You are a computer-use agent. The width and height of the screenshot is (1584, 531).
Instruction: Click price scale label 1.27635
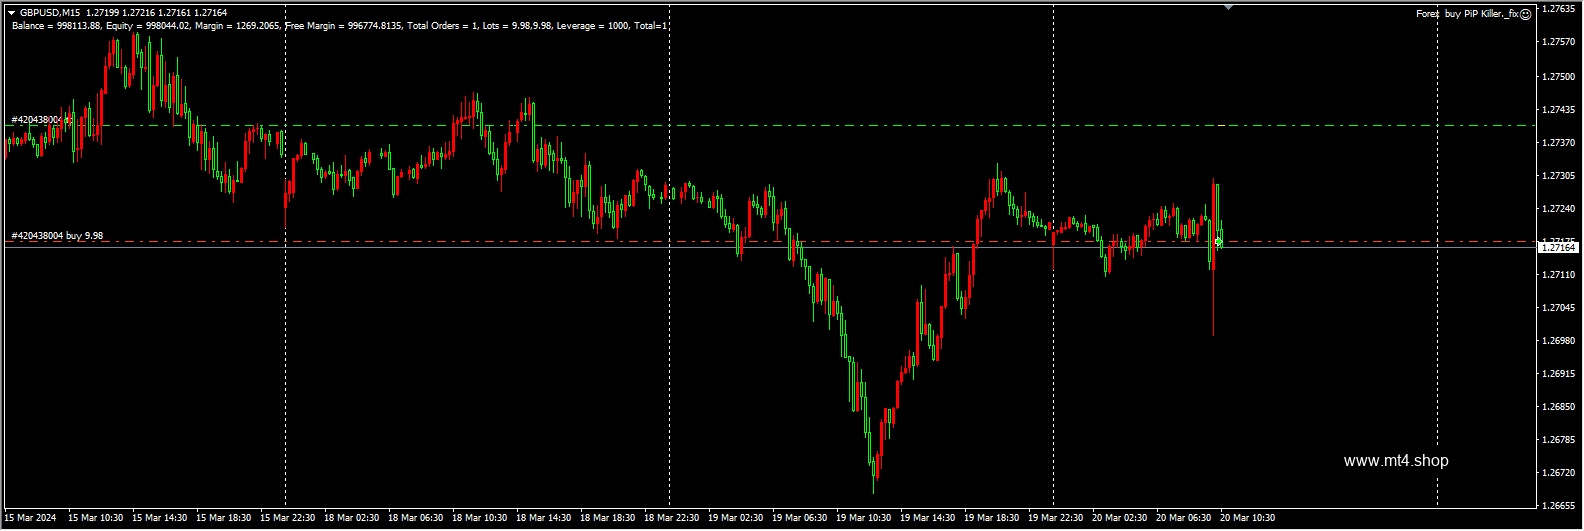(1559, 9)
